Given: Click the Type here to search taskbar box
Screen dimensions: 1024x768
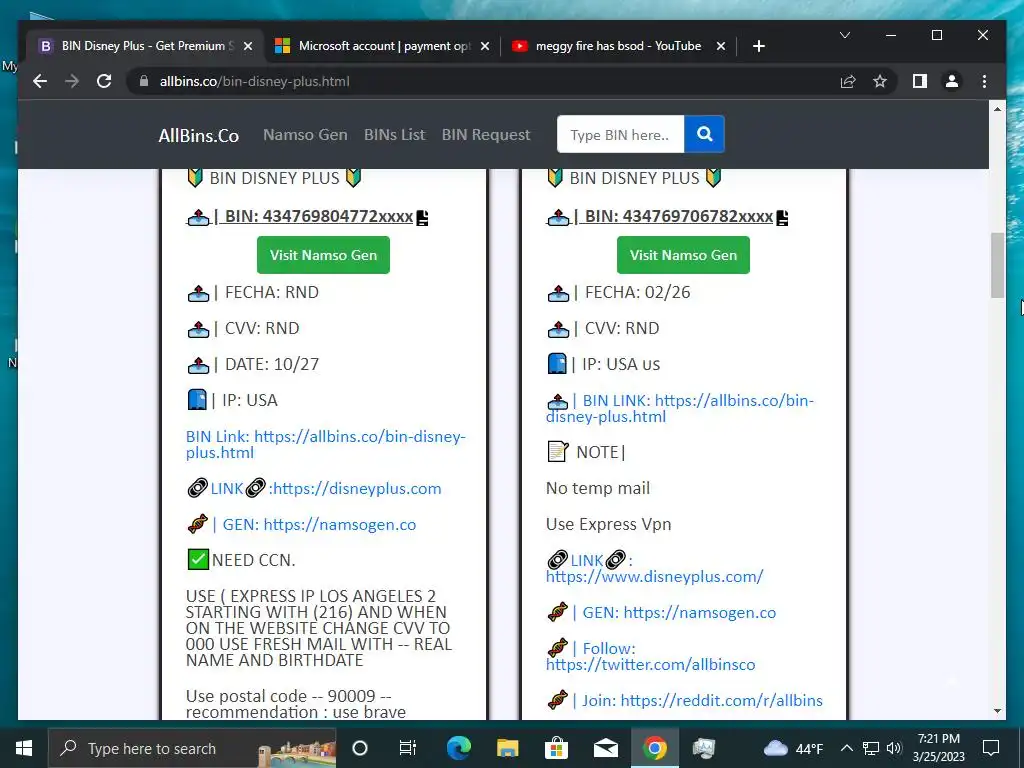Looking at the screenshot, I should click(192, 748).
